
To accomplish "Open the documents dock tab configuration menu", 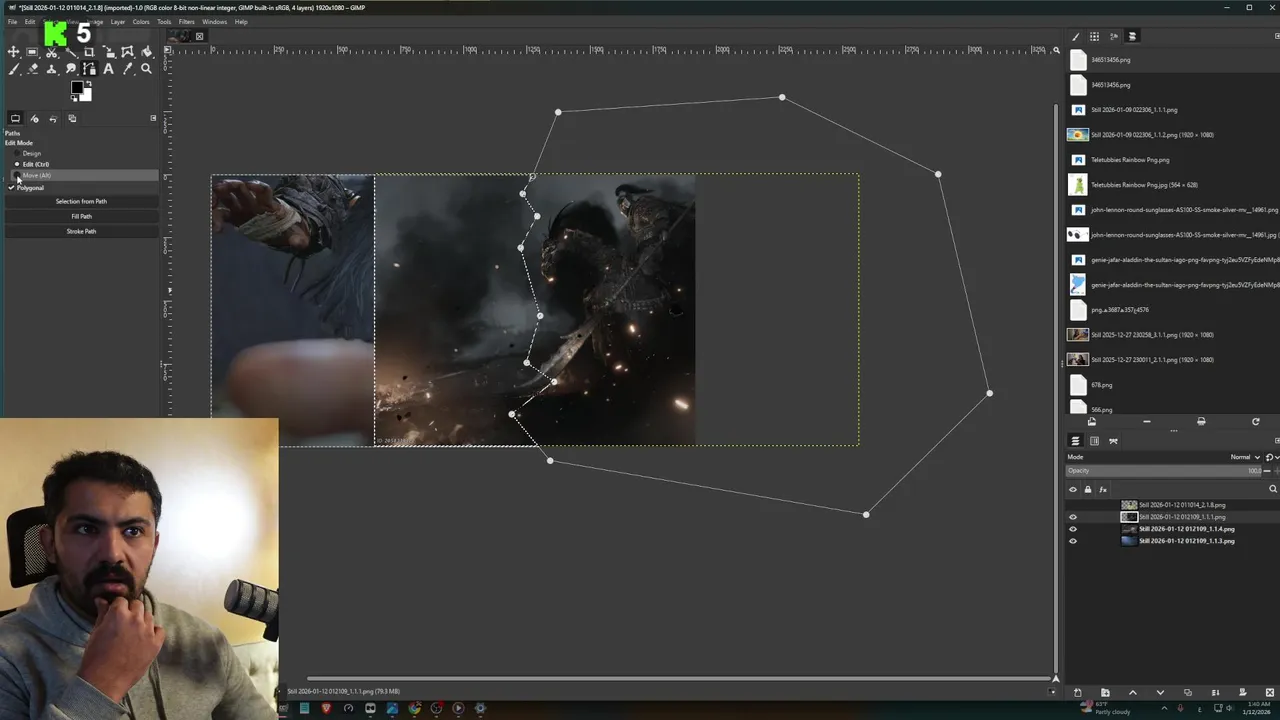I will [x=1276, y=37].
